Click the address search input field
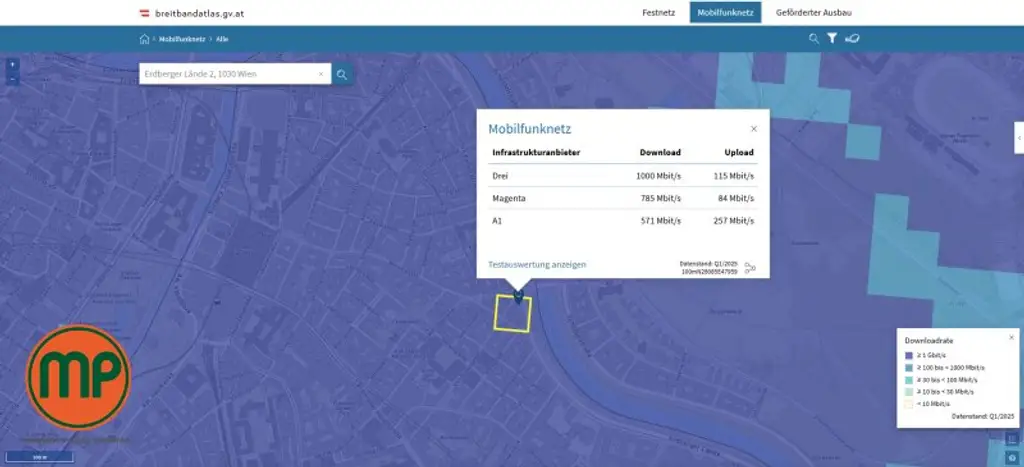The image size is (1024, 467). [x=228, y=74]
